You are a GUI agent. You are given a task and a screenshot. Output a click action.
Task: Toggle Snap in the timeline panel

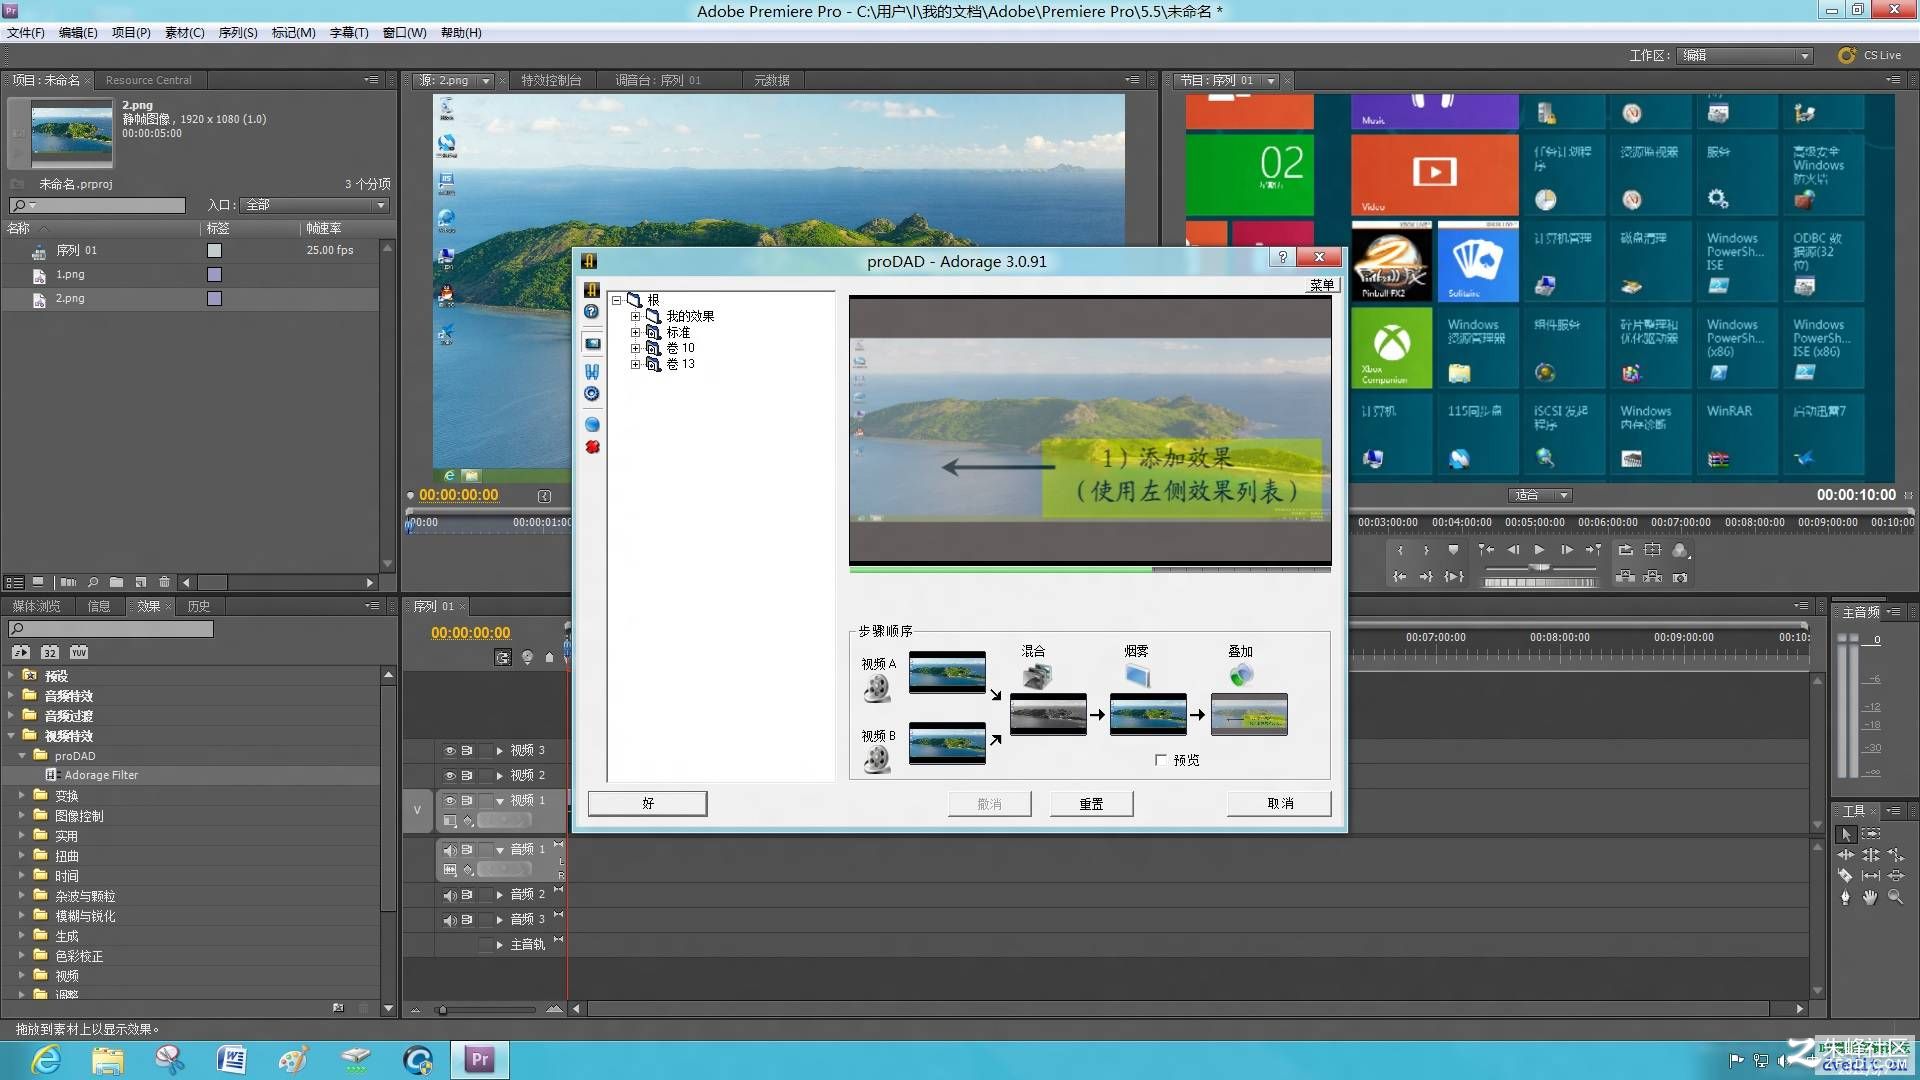[502, 657]
